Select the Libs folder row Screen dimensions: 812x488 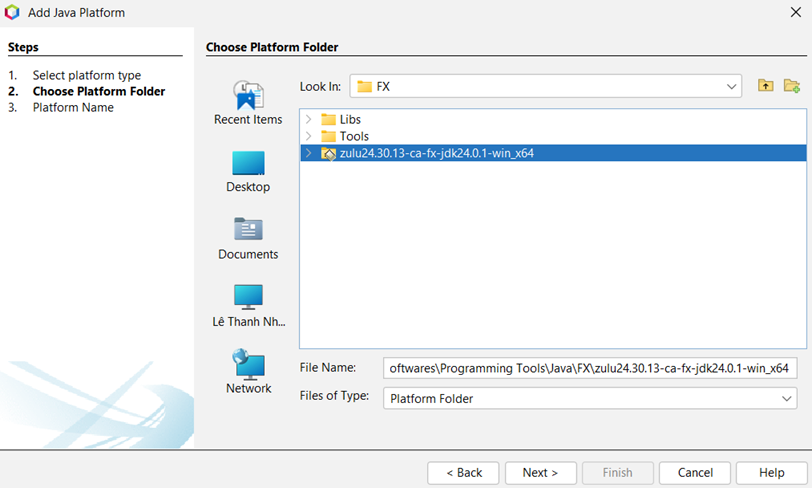tap(553, 119)
